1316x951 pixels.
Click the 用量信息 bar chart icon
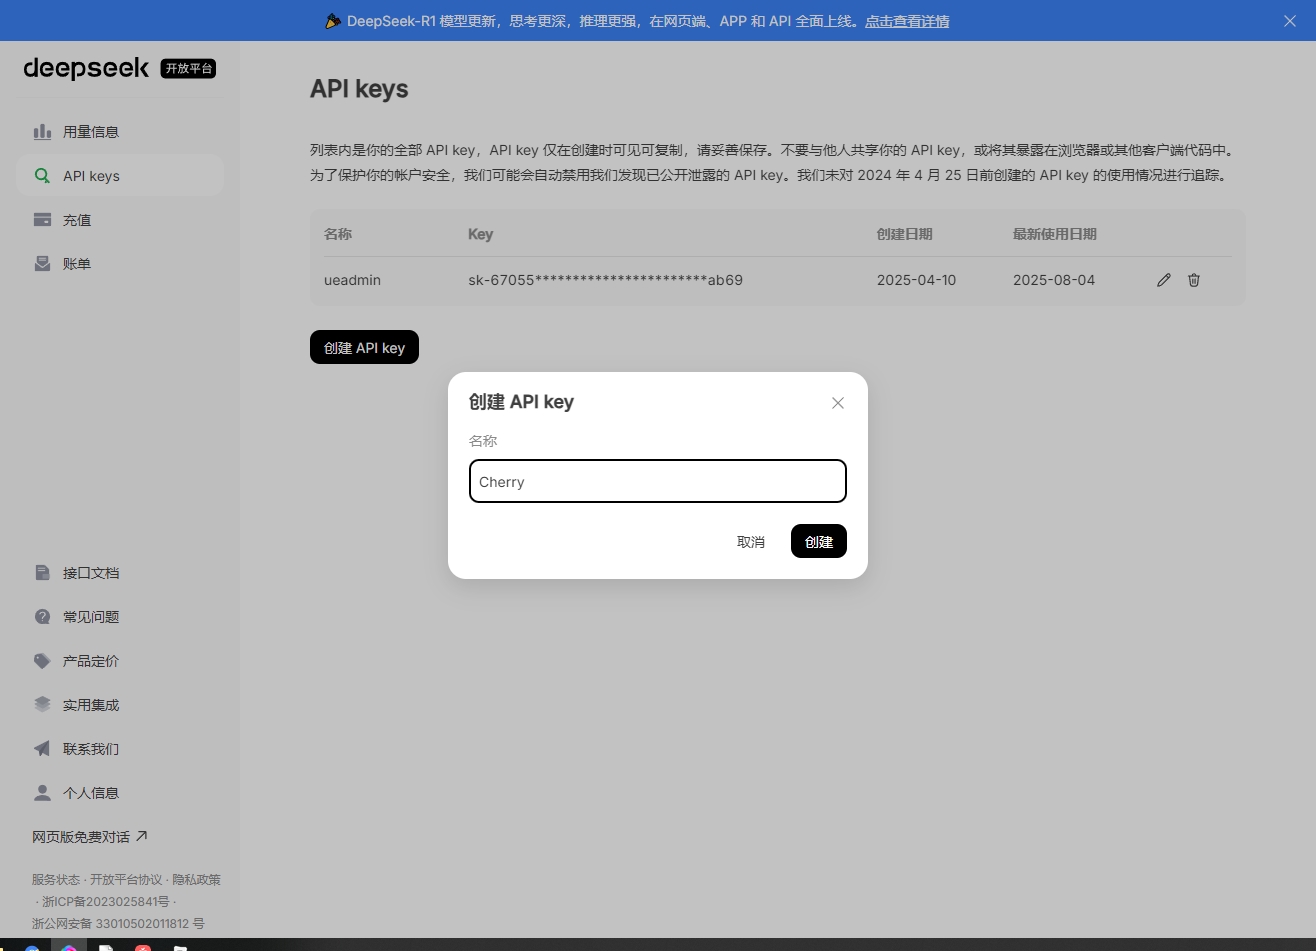click(42, 132)
